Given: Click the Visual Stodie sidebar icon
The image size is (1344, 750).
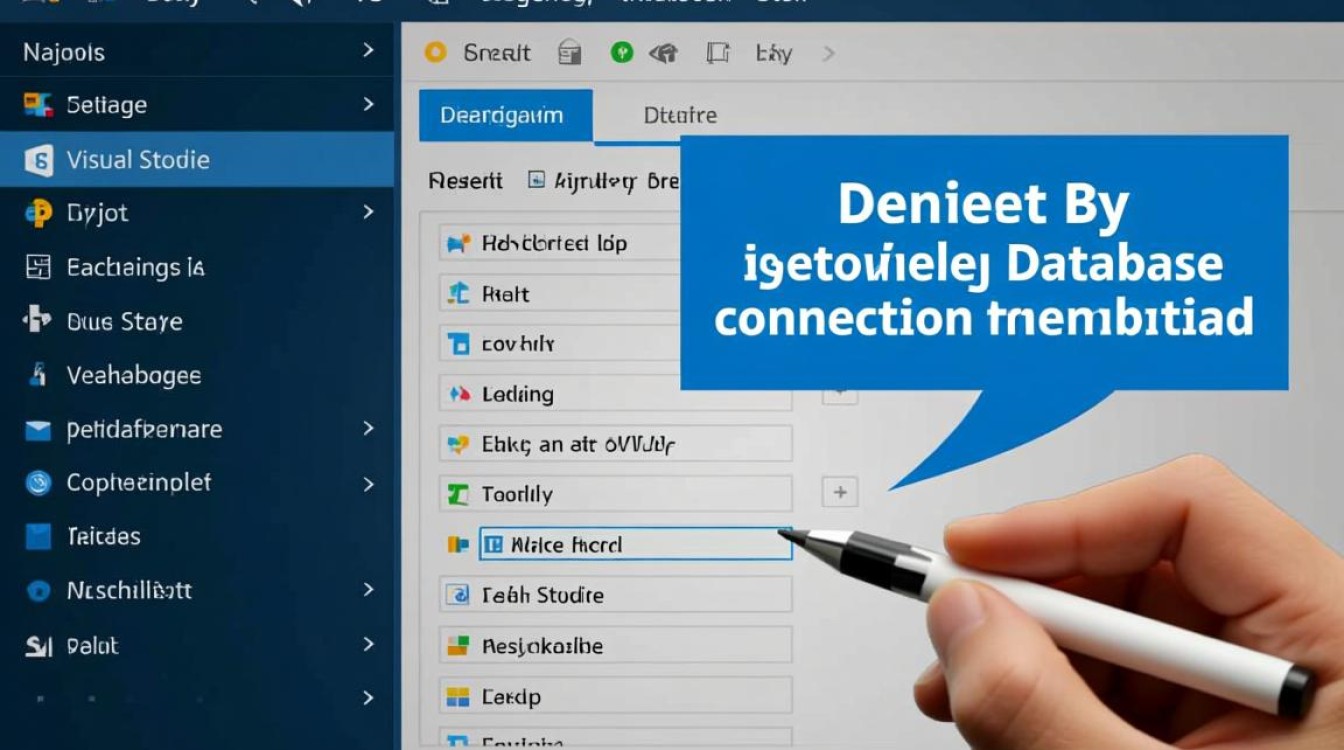Looking at the screenshot, I should [38, 160].
